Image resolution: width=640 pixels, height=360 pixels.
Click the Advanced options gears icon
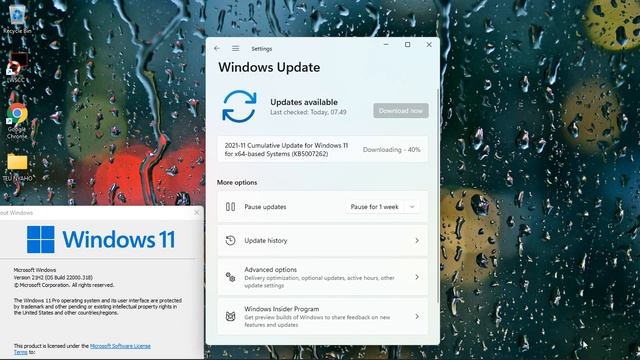point(230,277)
